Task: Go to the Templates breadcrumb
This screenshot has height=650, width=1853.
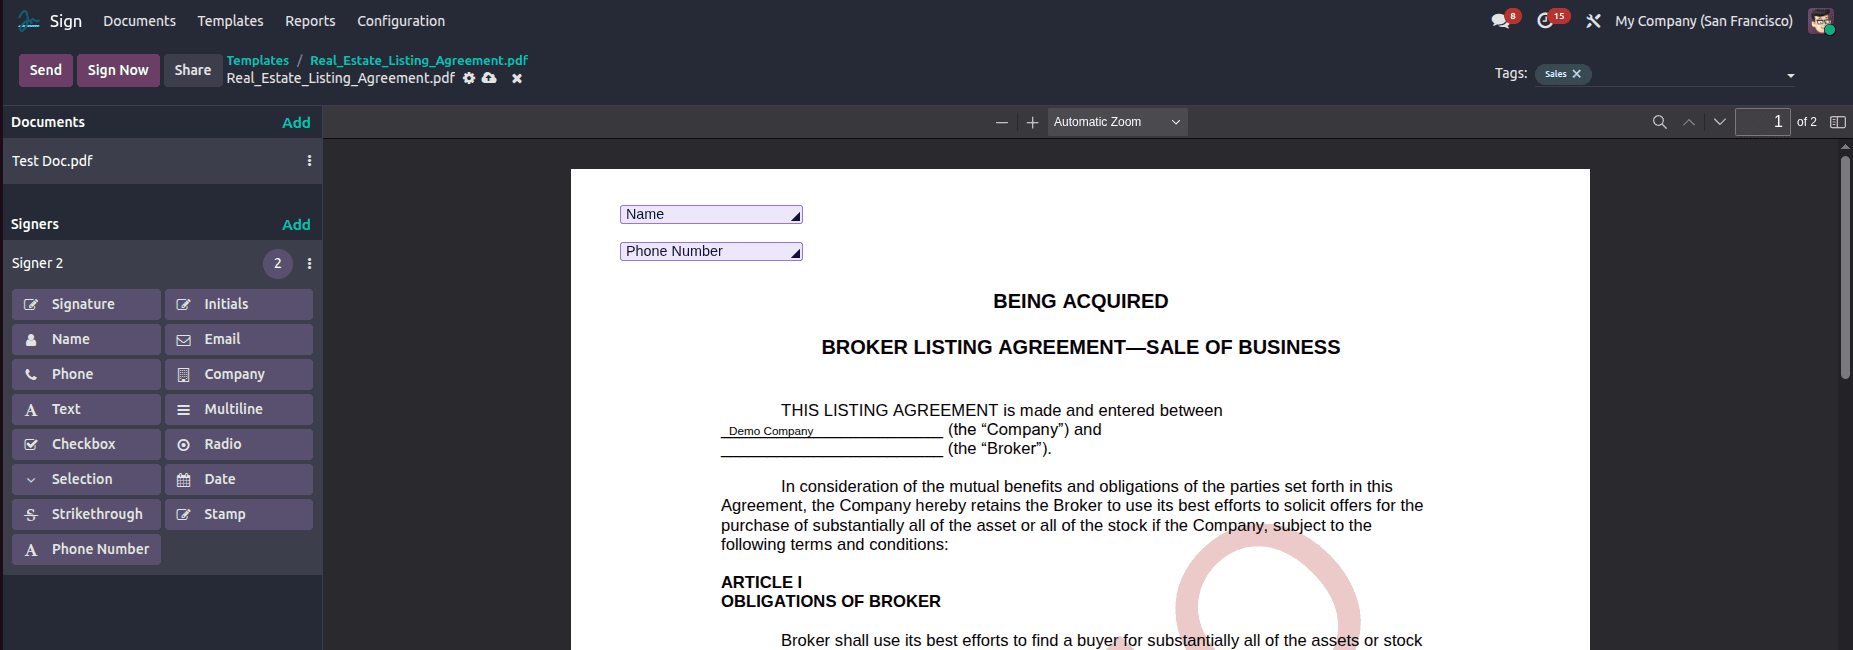Action: point(257,61)
